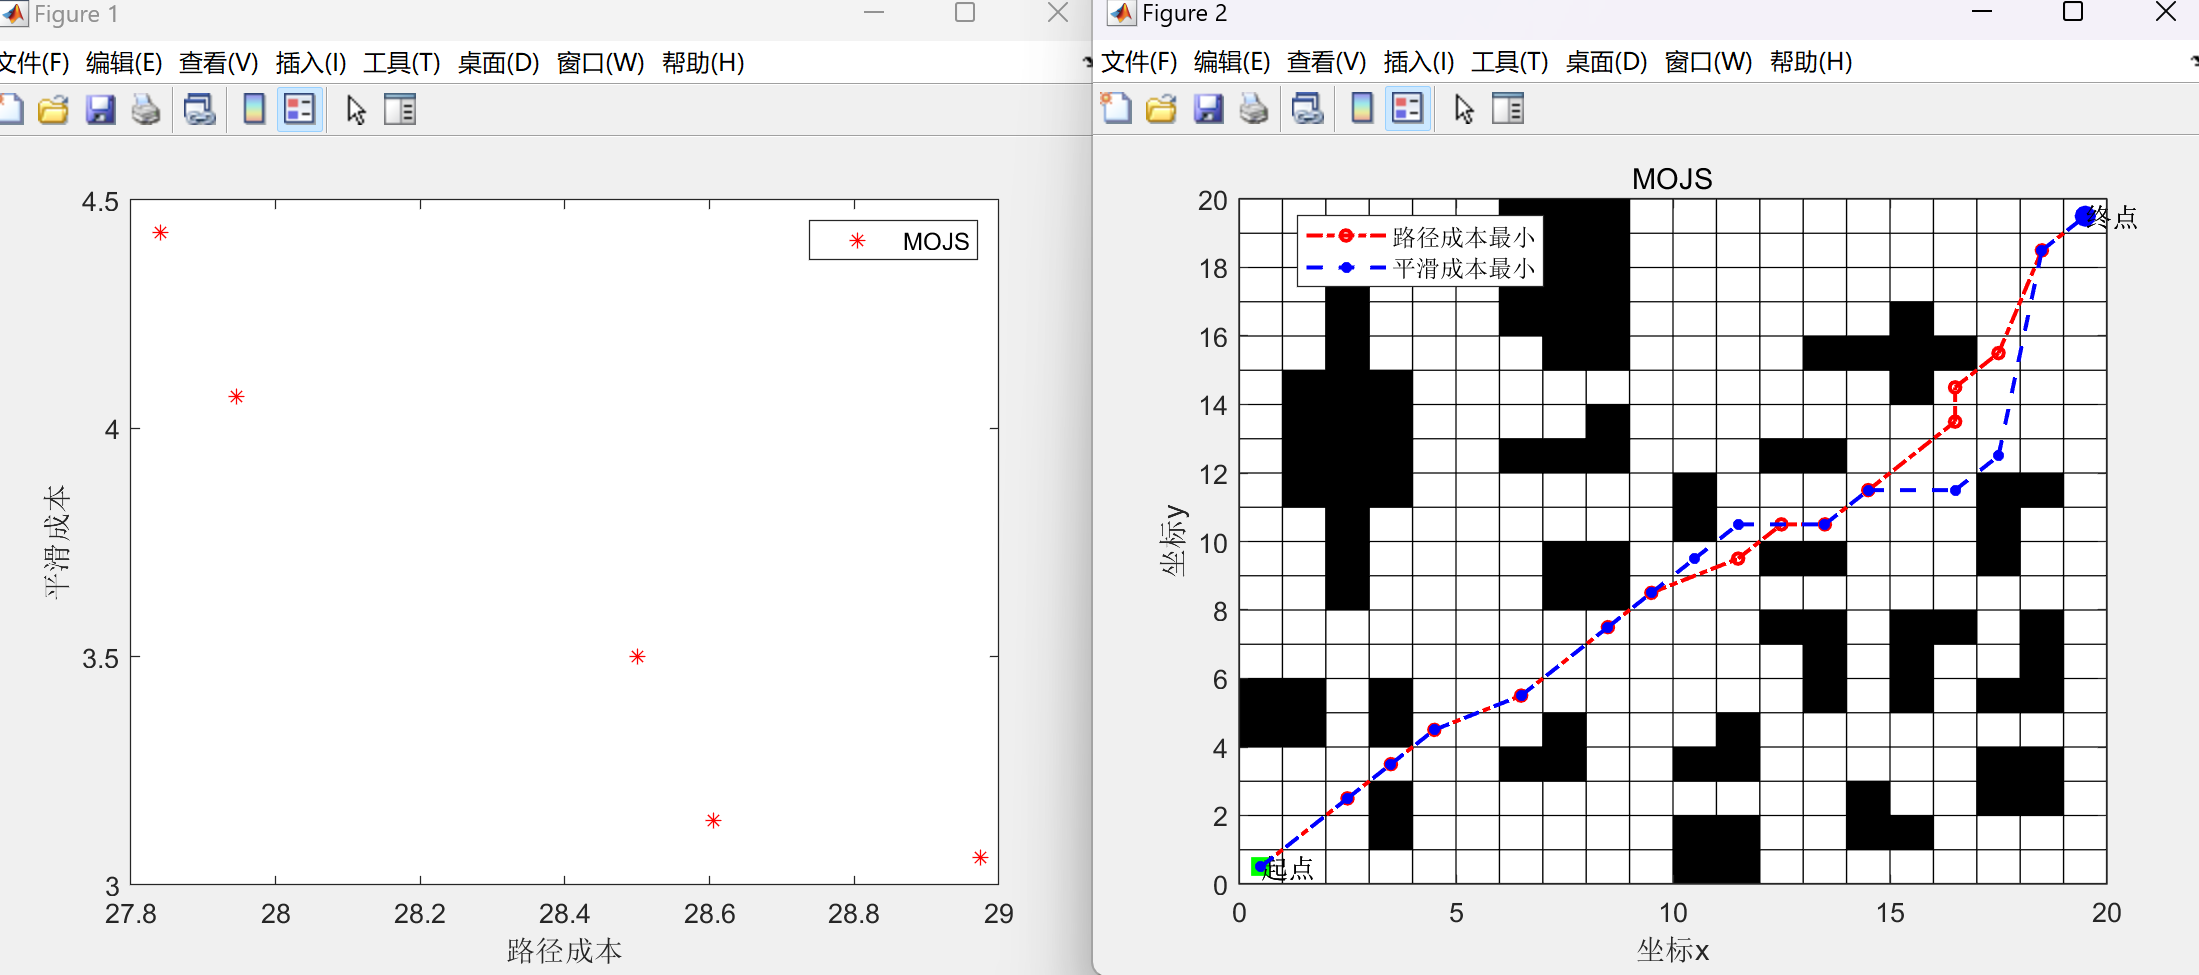Expand Figure 2 toolbar overflow arrow
The height and width of the screenshot is (975, 2199).
[x=2193, y=62]
